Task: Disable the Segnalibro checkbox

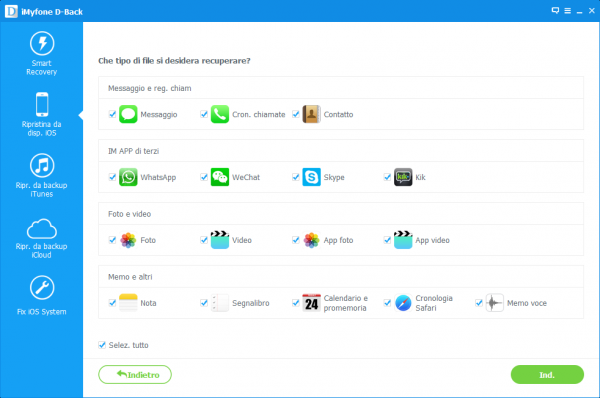Action: [204, 303]
